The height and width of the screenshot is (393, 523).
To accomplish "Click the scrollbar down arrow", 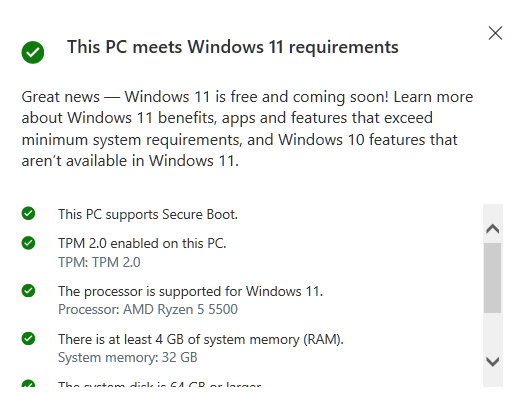I will [x=493, y=362].
